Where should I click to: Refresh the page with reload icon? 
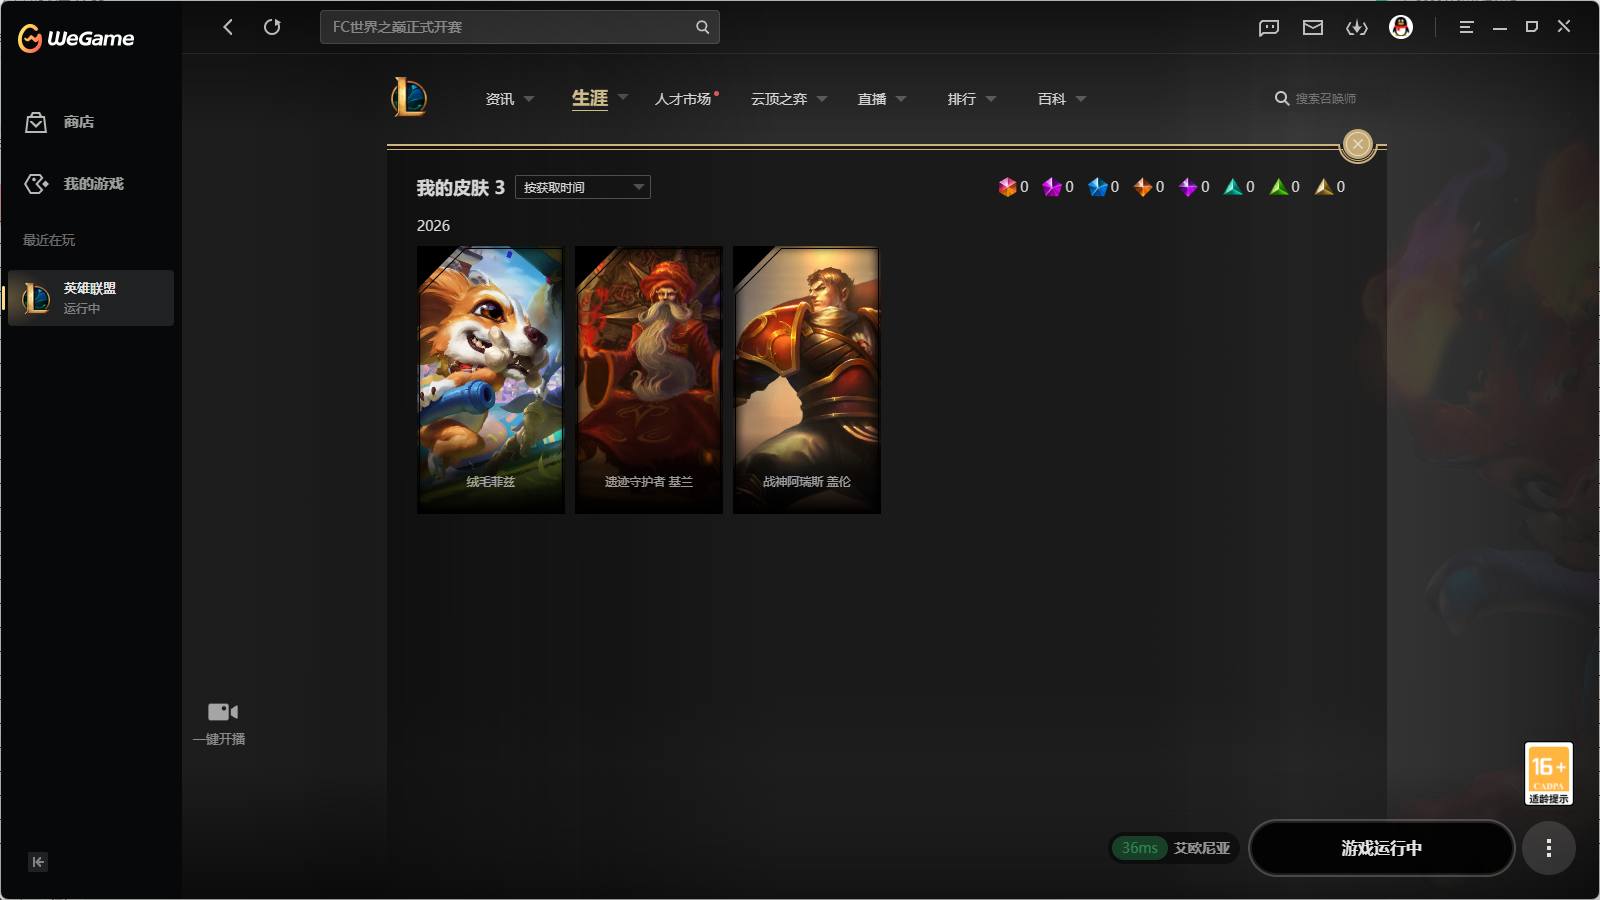click(x=272, y=27)
